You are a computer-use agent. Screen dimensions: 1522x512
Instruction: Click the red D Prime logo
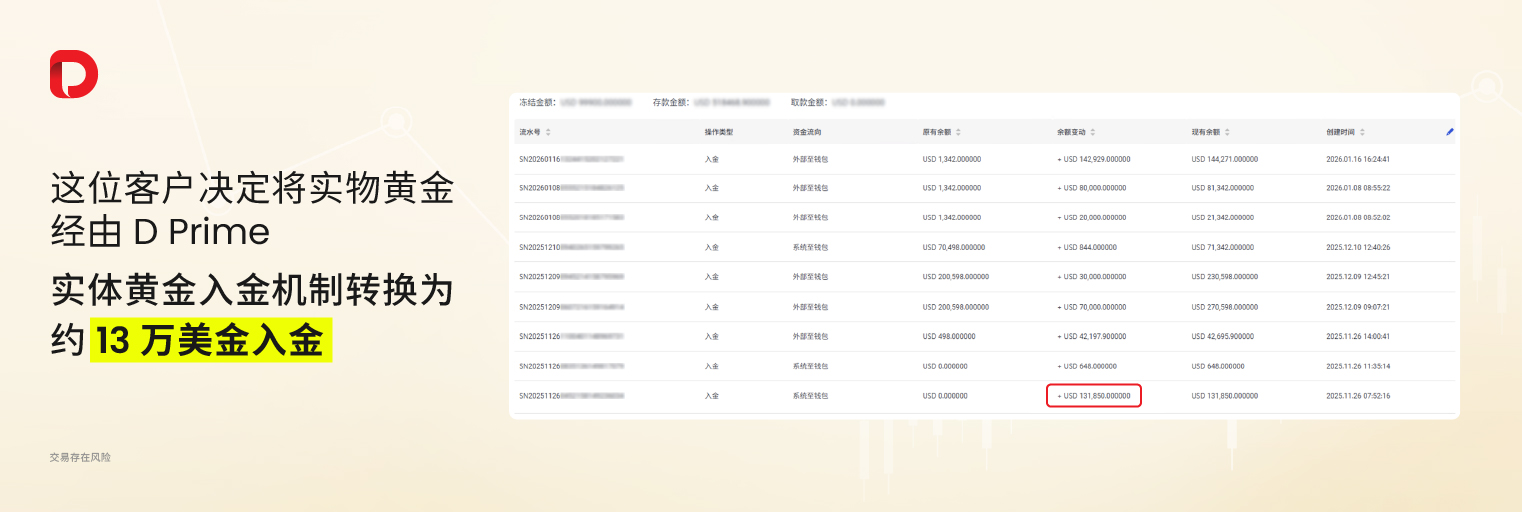point(74,74)
